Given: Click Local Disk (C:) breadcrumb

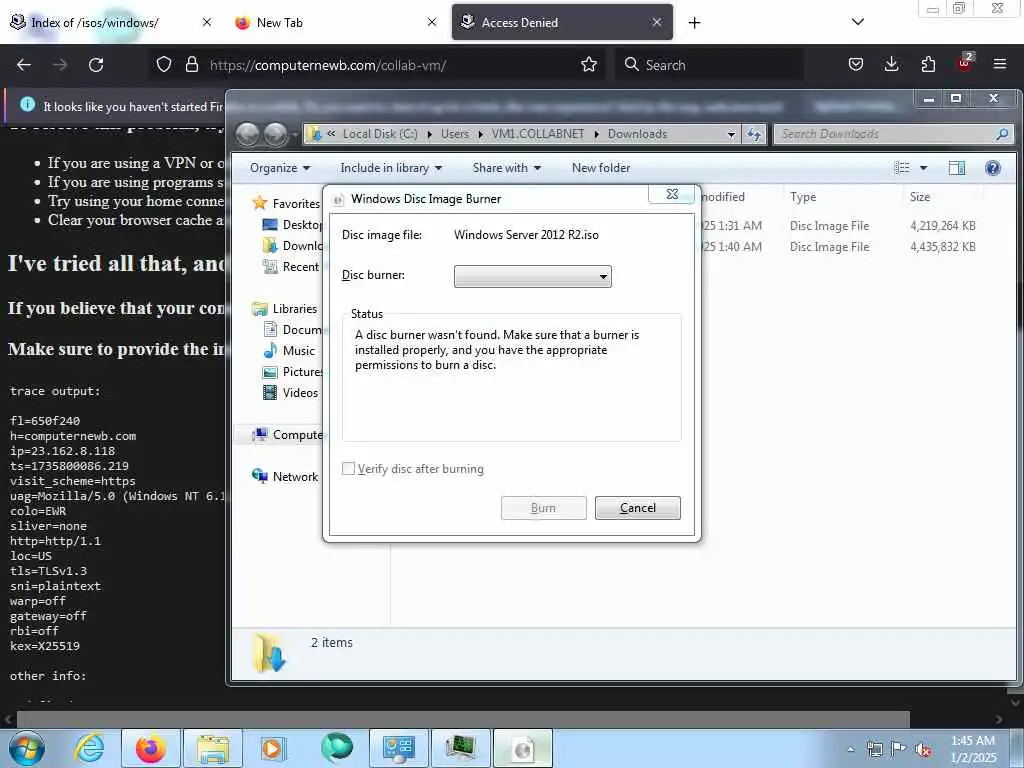Looking at the screenshot, I should pos(380,134).
